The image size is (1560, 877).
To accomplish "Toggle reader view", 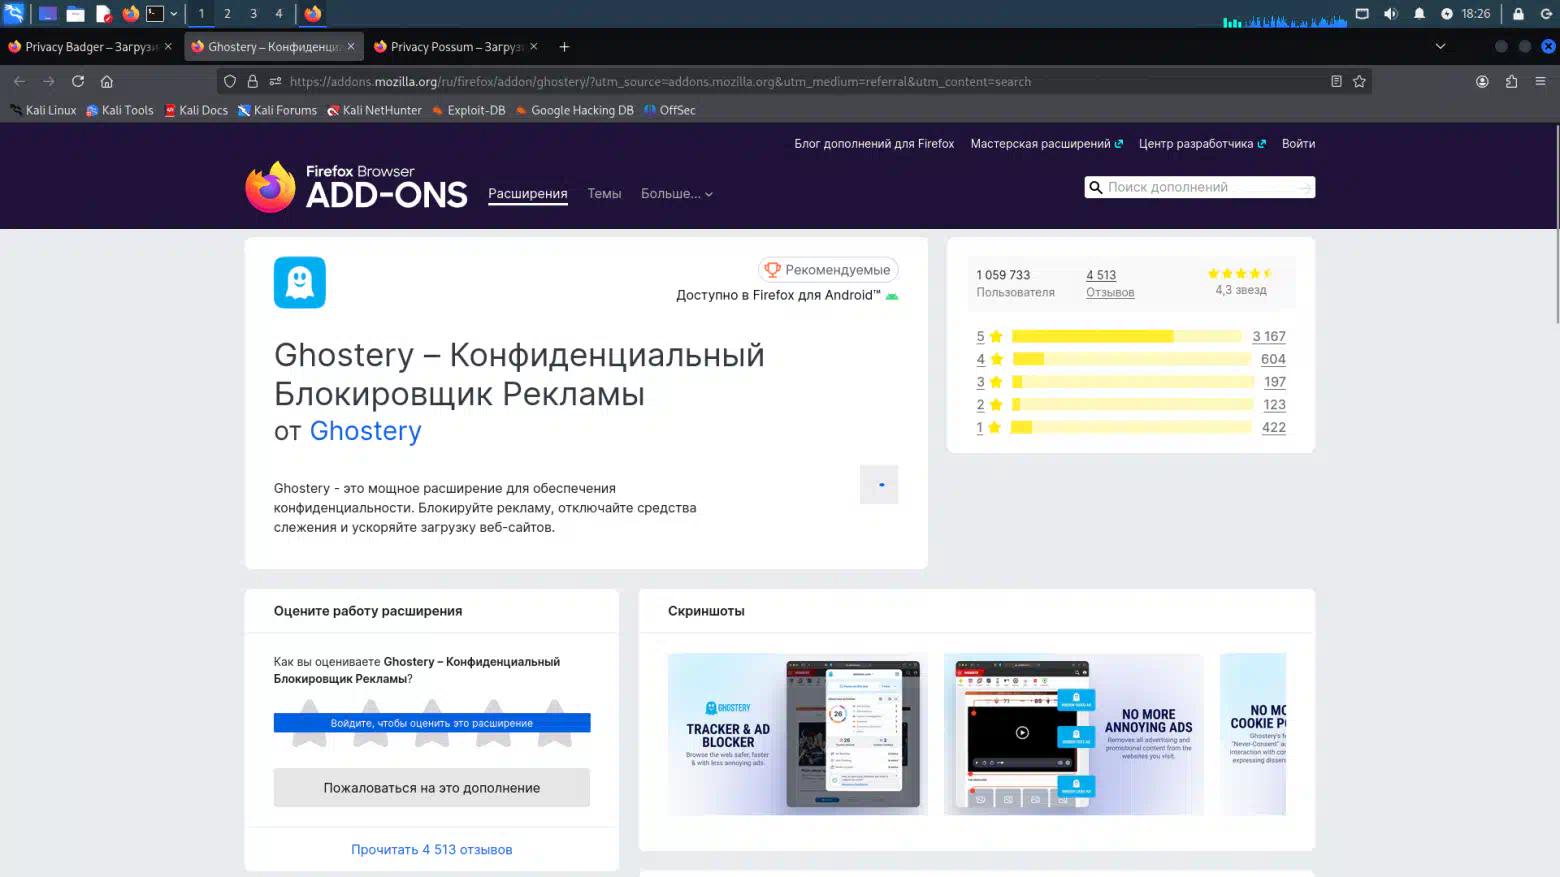I will click(1336, 82).
